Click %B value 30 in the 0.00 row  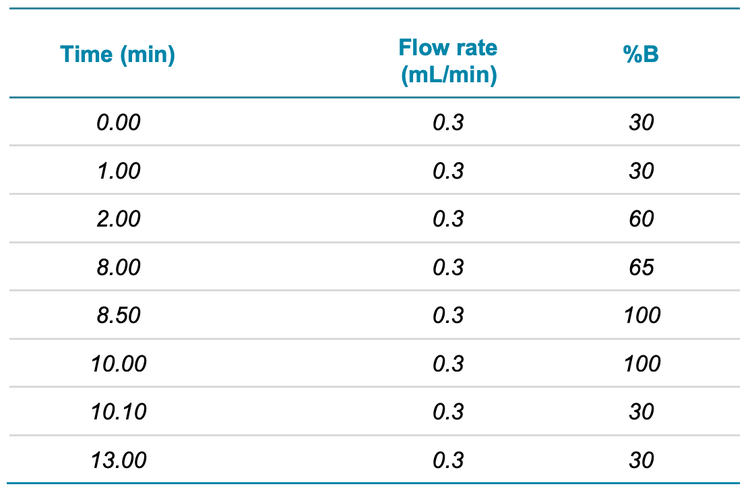641,123
